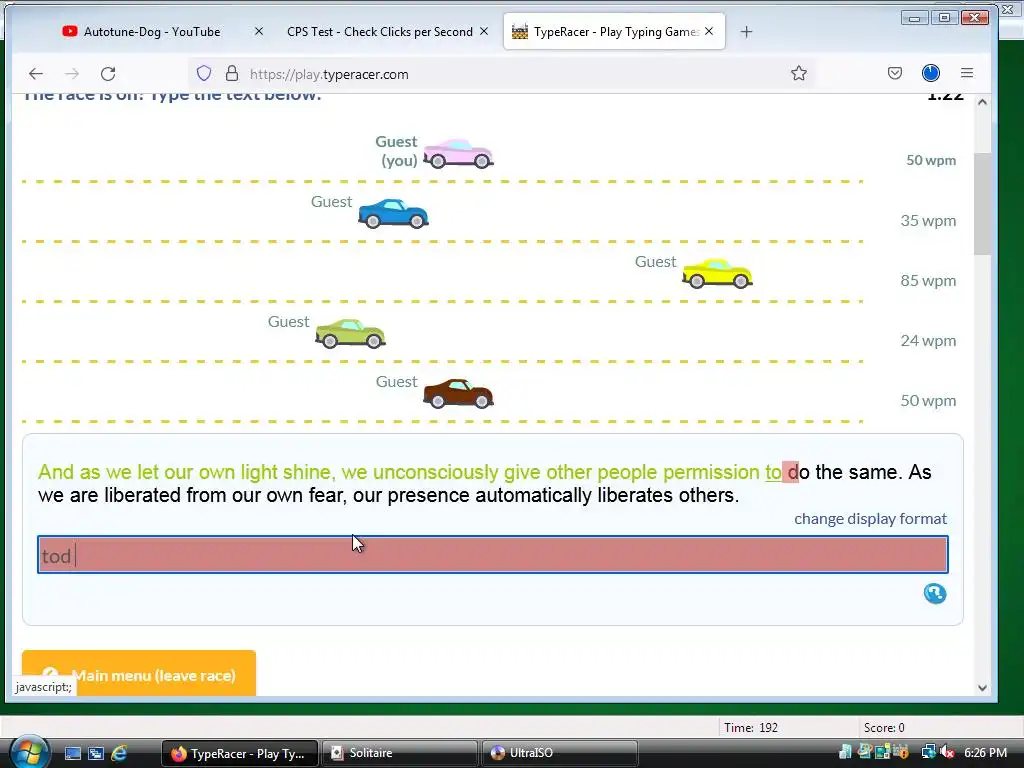
Task: Click the yellow Guest car
Action: point(717,274)
